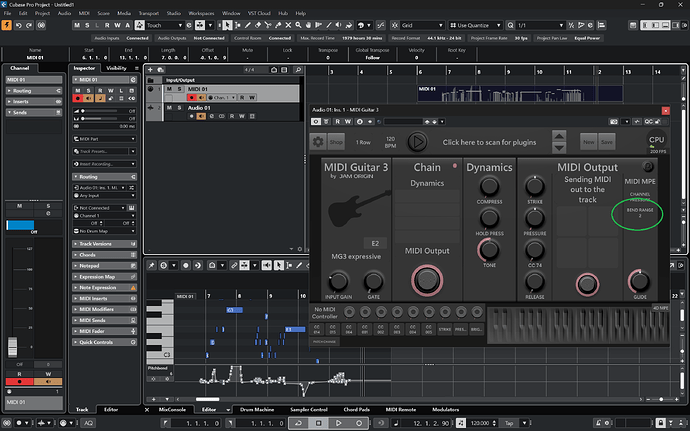Select the Mute X tool
The image size is (690, 431).
(288, 26)
